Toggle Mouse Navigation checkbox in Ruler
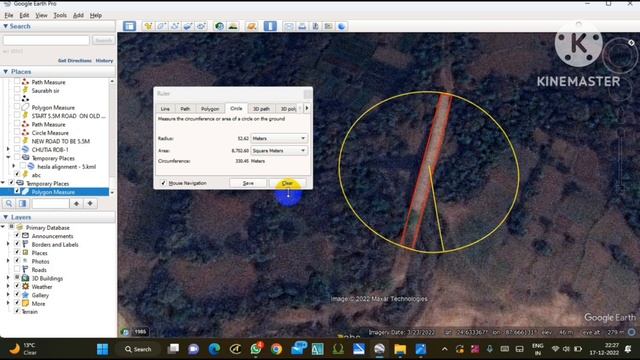 coord(163,183)
